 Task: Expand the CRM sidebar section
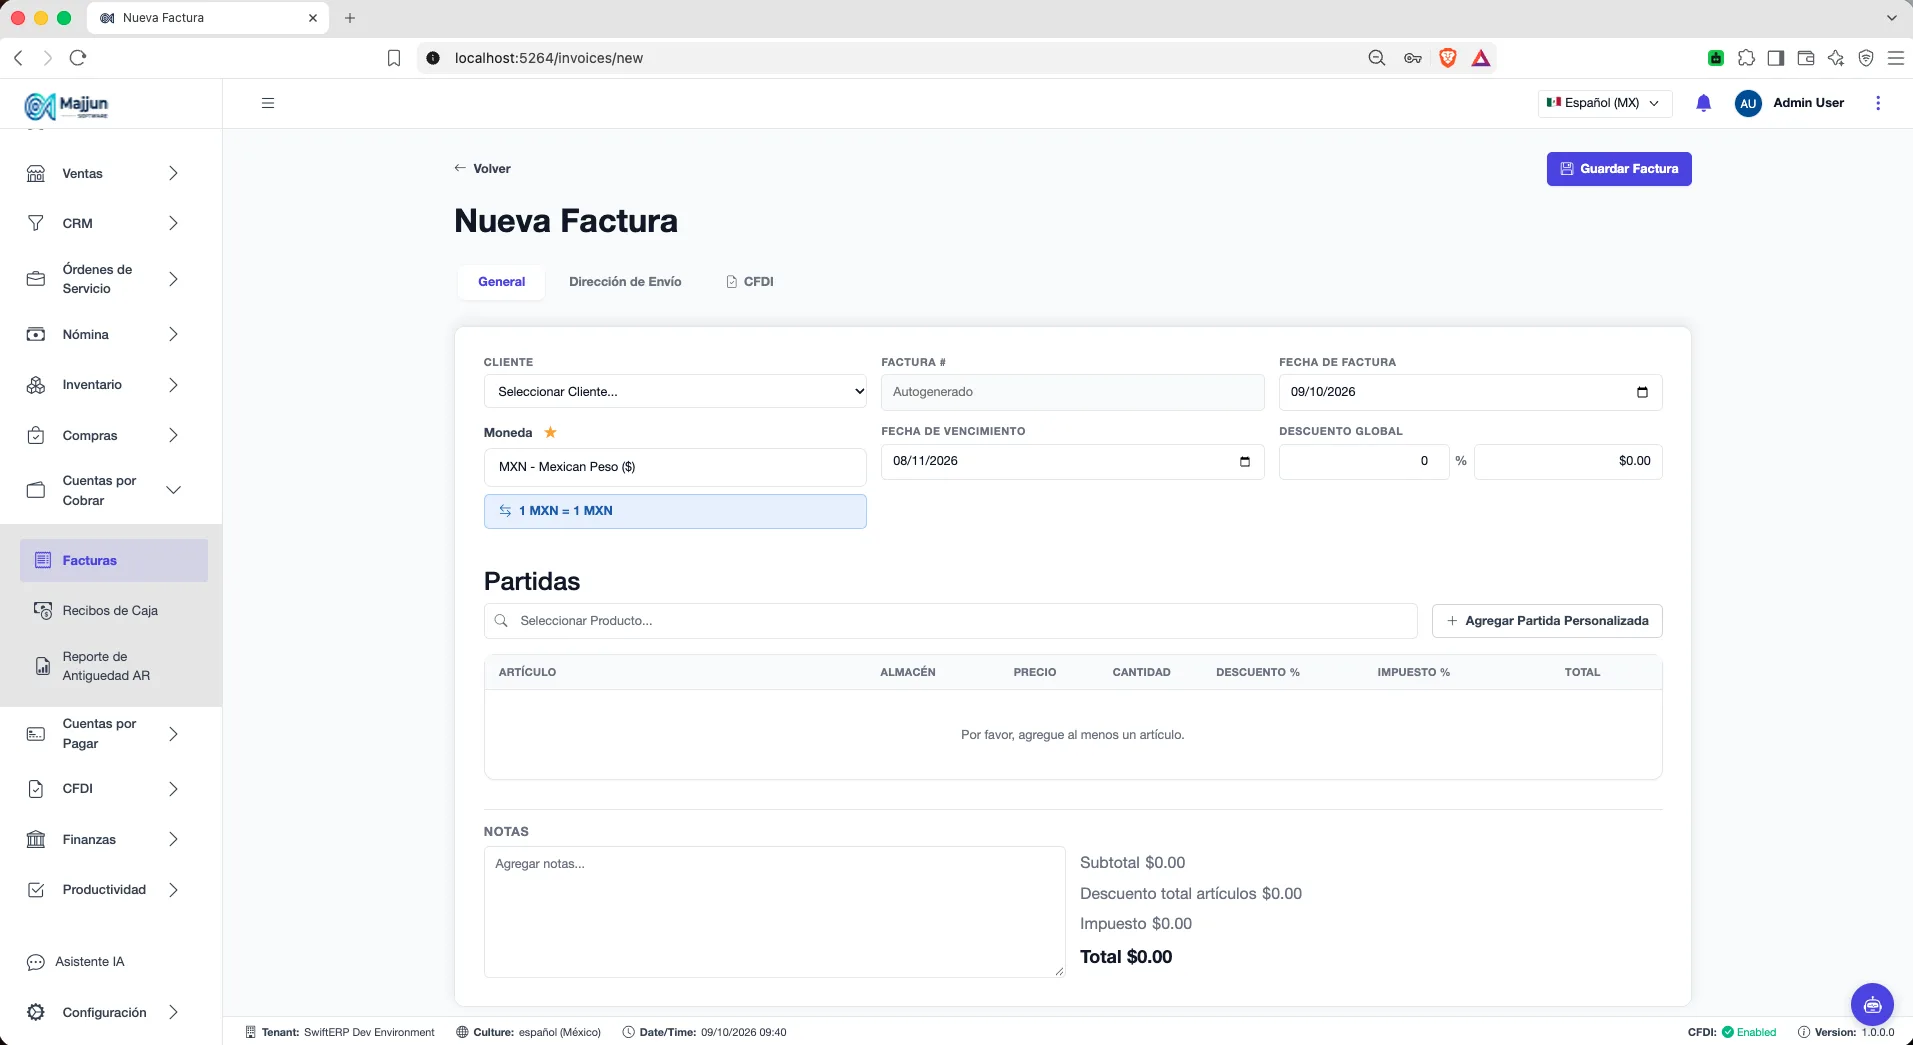point(104,223)
